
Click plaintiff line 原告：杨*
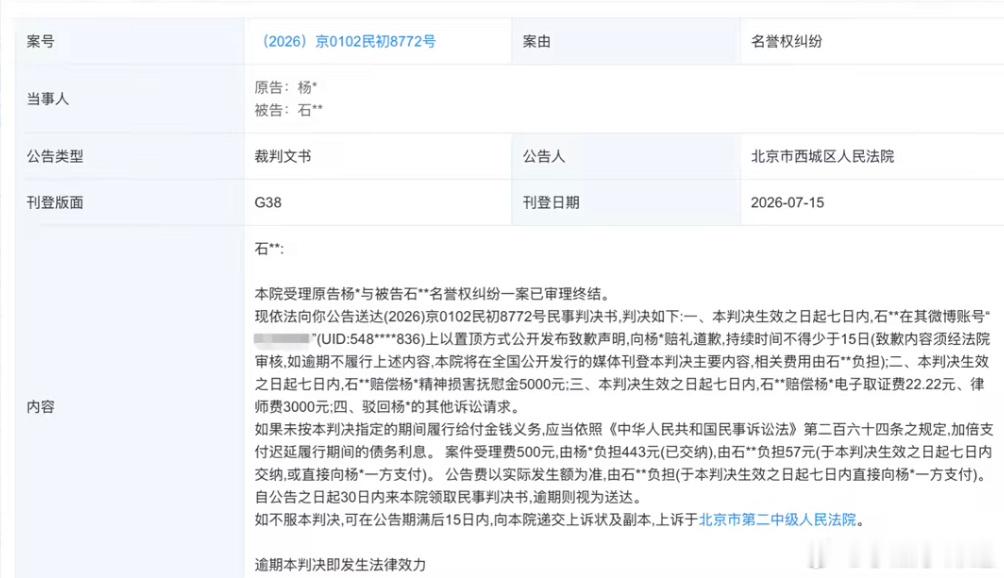[286, 87]
